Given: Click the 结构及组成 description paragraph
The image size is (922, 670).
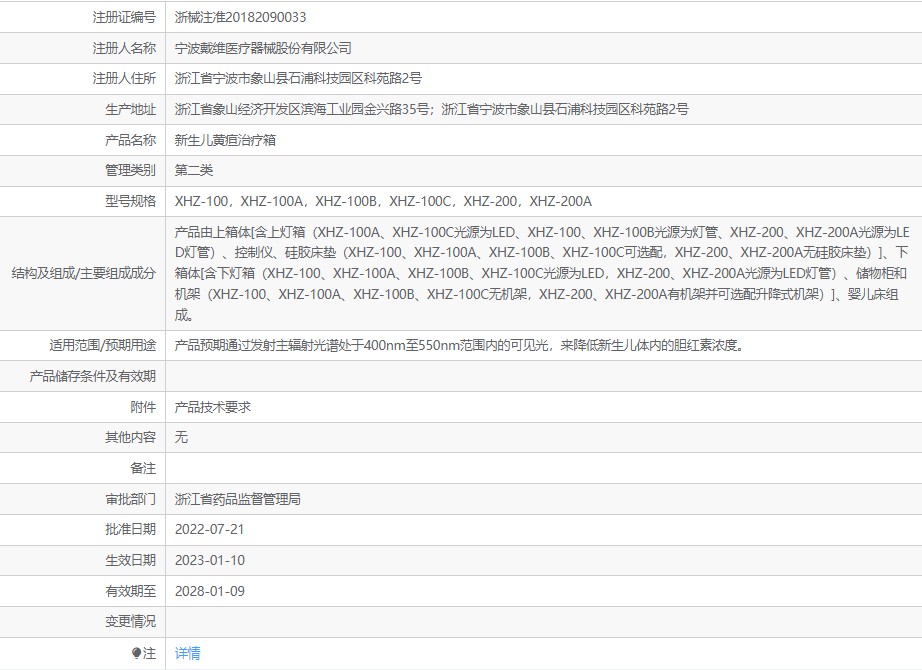Looking at the screenshot, I should click(x=542, y=274).
